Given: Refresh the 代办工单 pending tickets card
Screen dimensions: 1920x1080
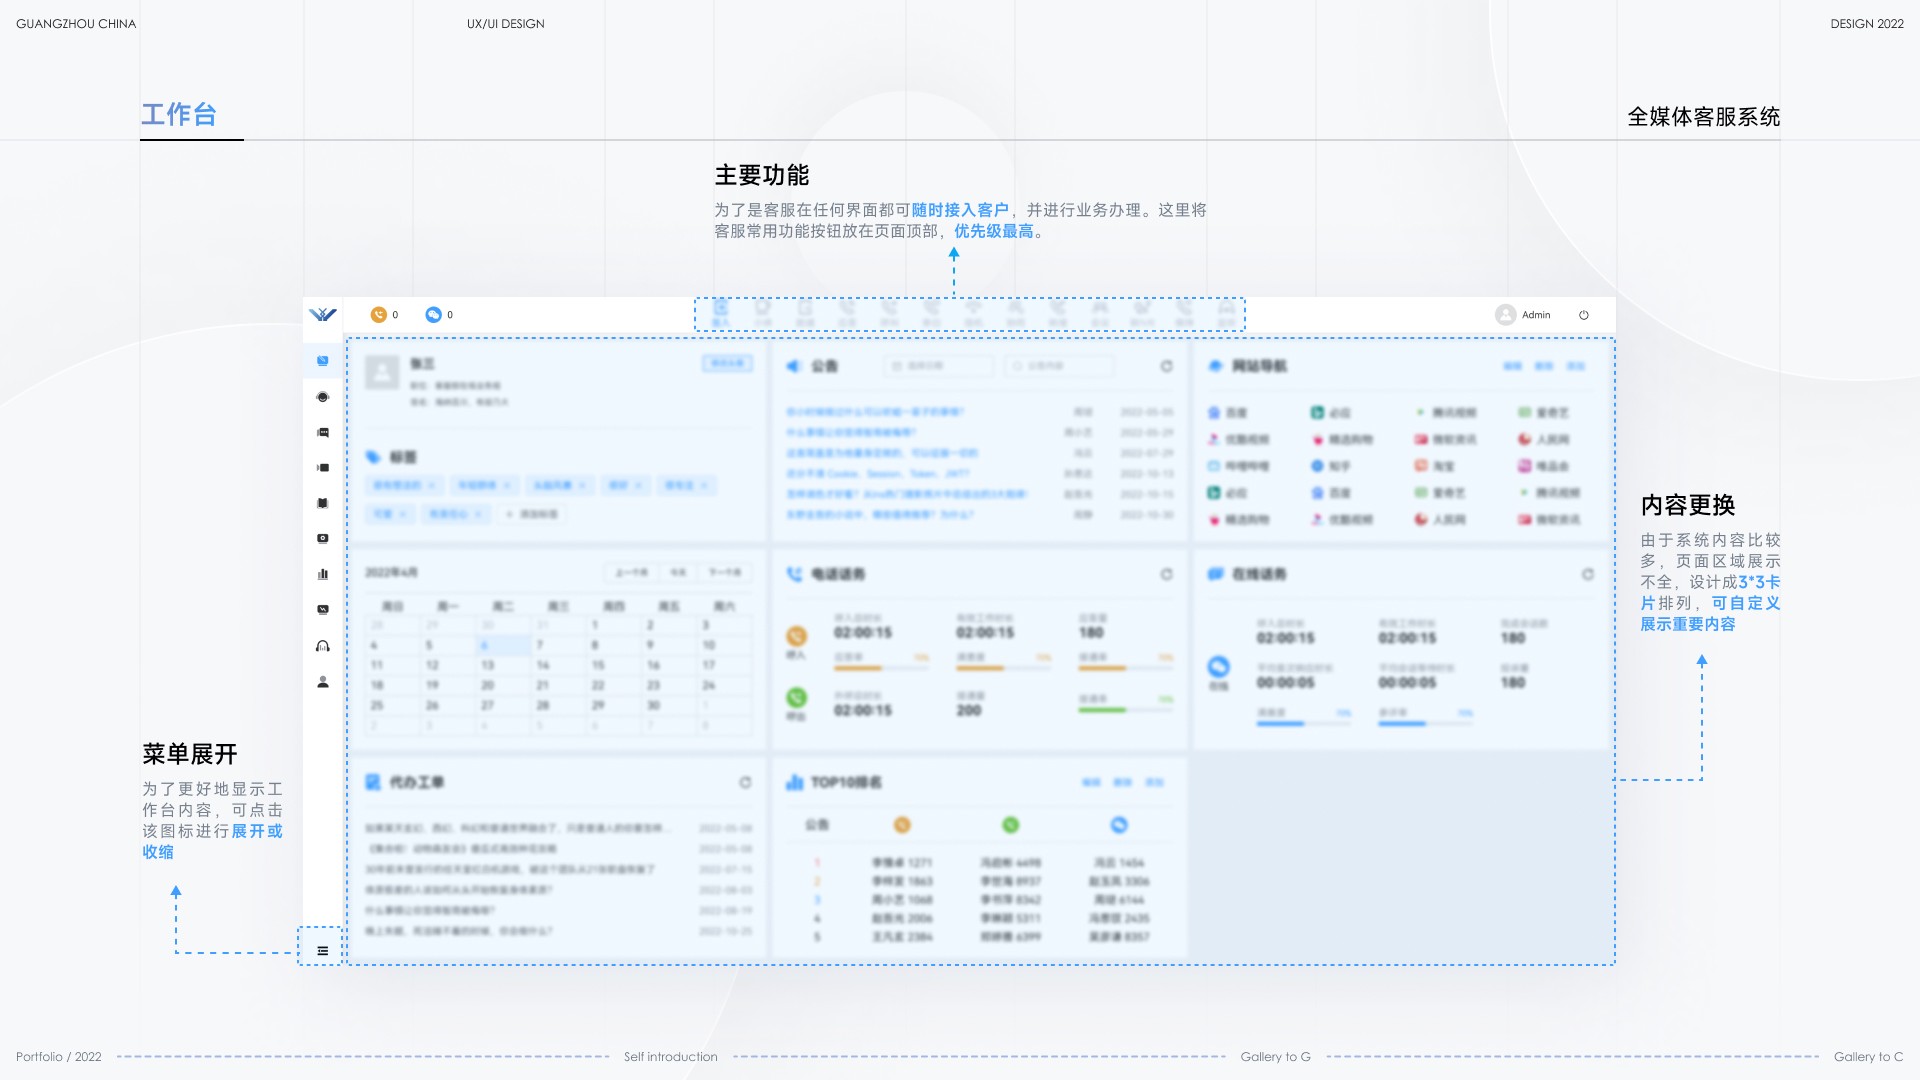Looking at the screenshot, I should coord(745,782).
